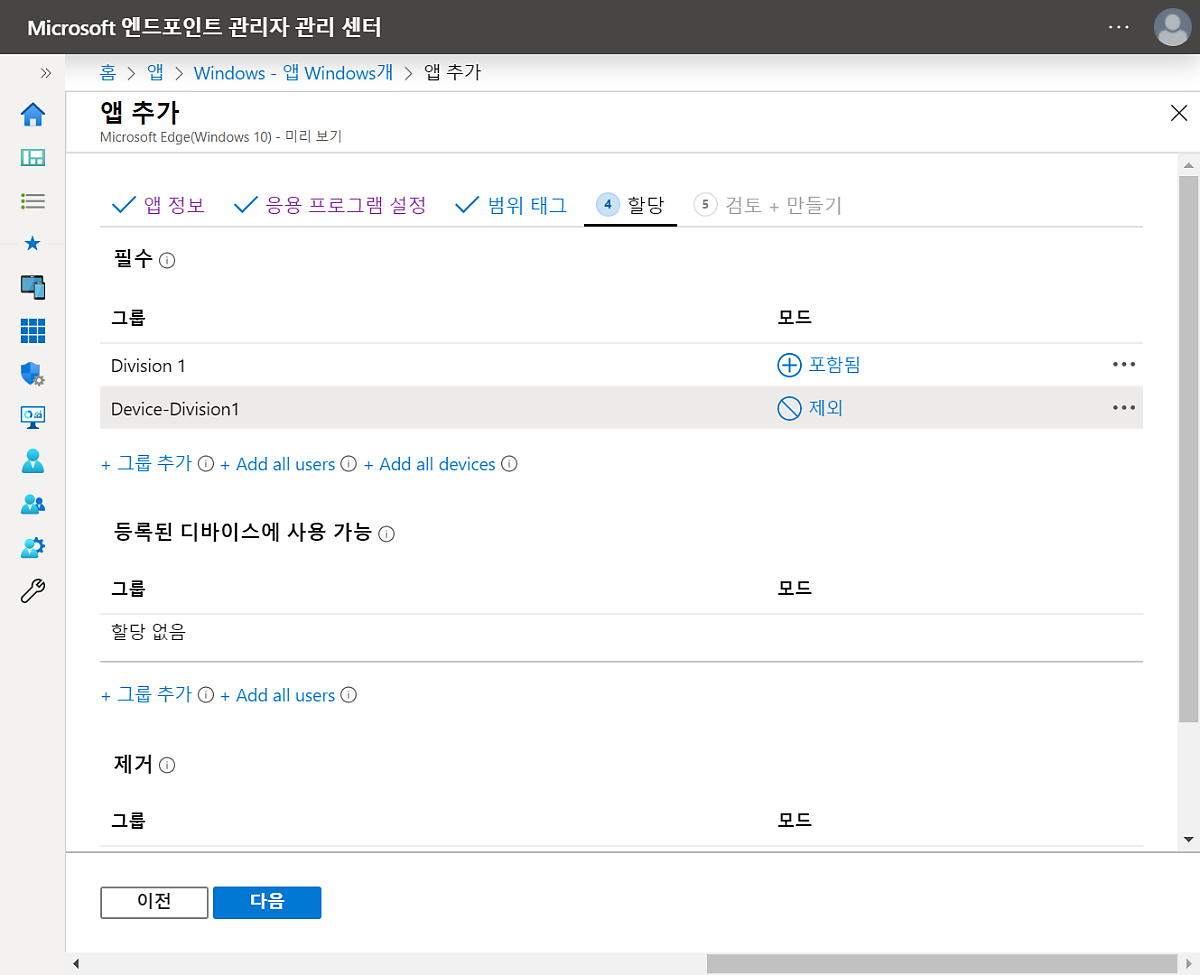
Task: Open the Devices icon in sidebar
Action: click(x=33, y=287)
